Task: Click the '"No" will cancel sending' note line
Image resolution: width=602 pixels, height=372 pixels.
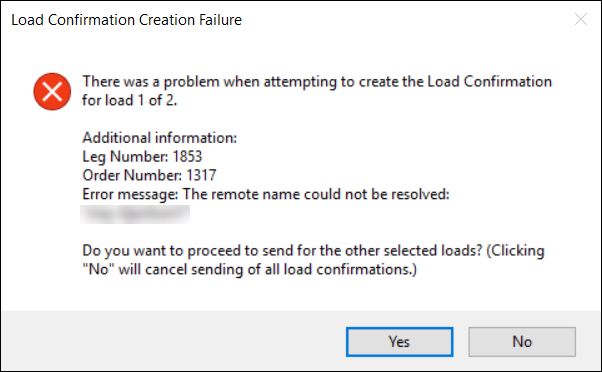Action: coord(250,269)
